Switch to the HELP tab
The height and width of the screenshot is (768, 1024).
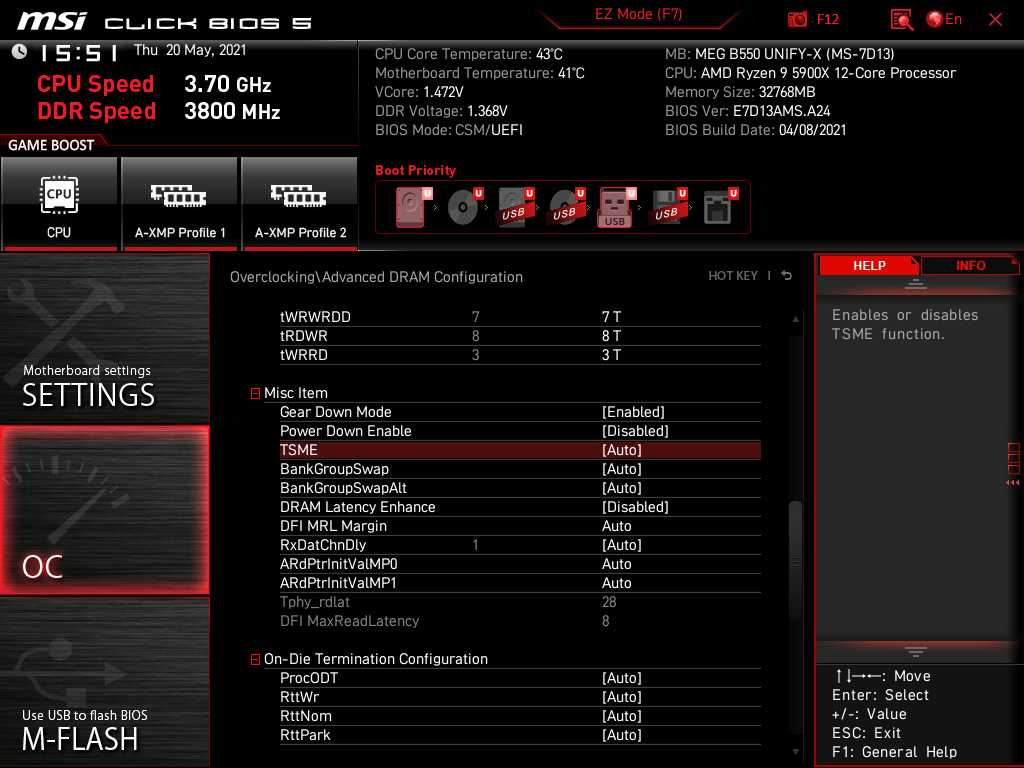869,266
